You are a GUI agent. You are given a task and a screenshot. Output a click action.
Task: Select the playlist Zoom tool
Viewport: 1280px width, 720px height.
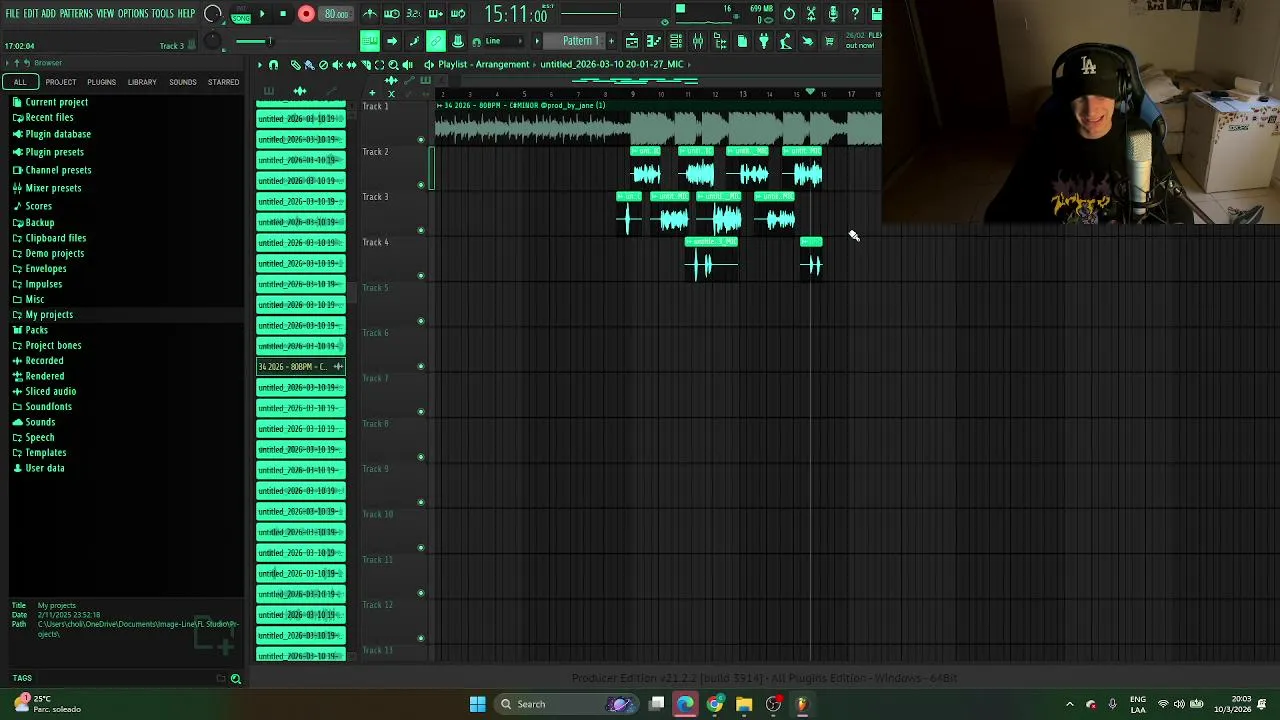[393, 64]
